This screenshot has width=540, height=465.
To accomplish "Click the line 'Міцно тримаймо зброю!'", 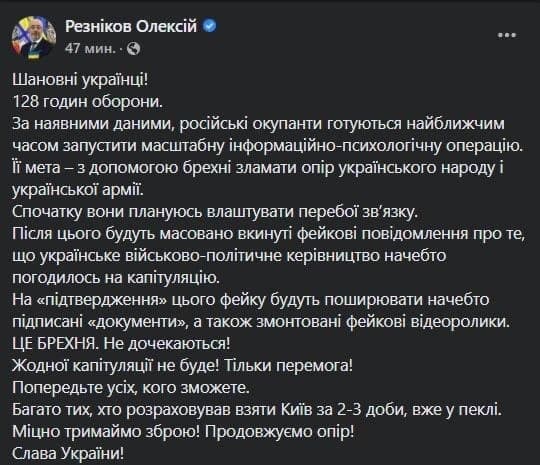I will (106, 432).
